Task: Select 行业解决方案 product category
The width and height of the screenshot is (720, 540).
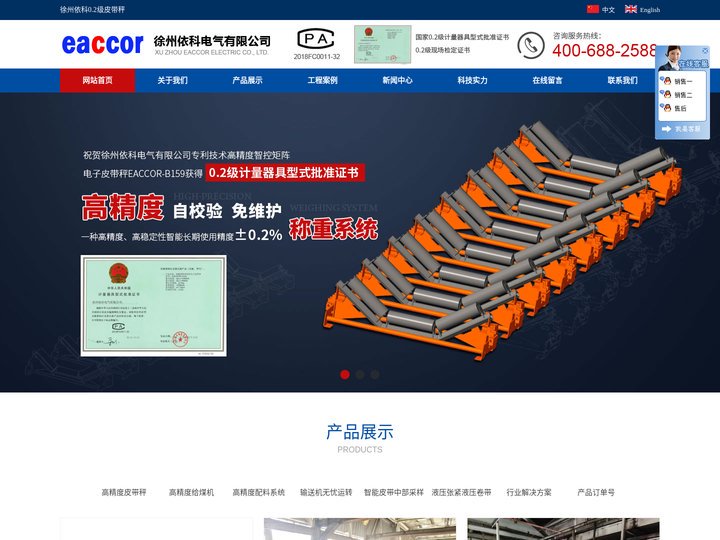Action: coord(529,492)
